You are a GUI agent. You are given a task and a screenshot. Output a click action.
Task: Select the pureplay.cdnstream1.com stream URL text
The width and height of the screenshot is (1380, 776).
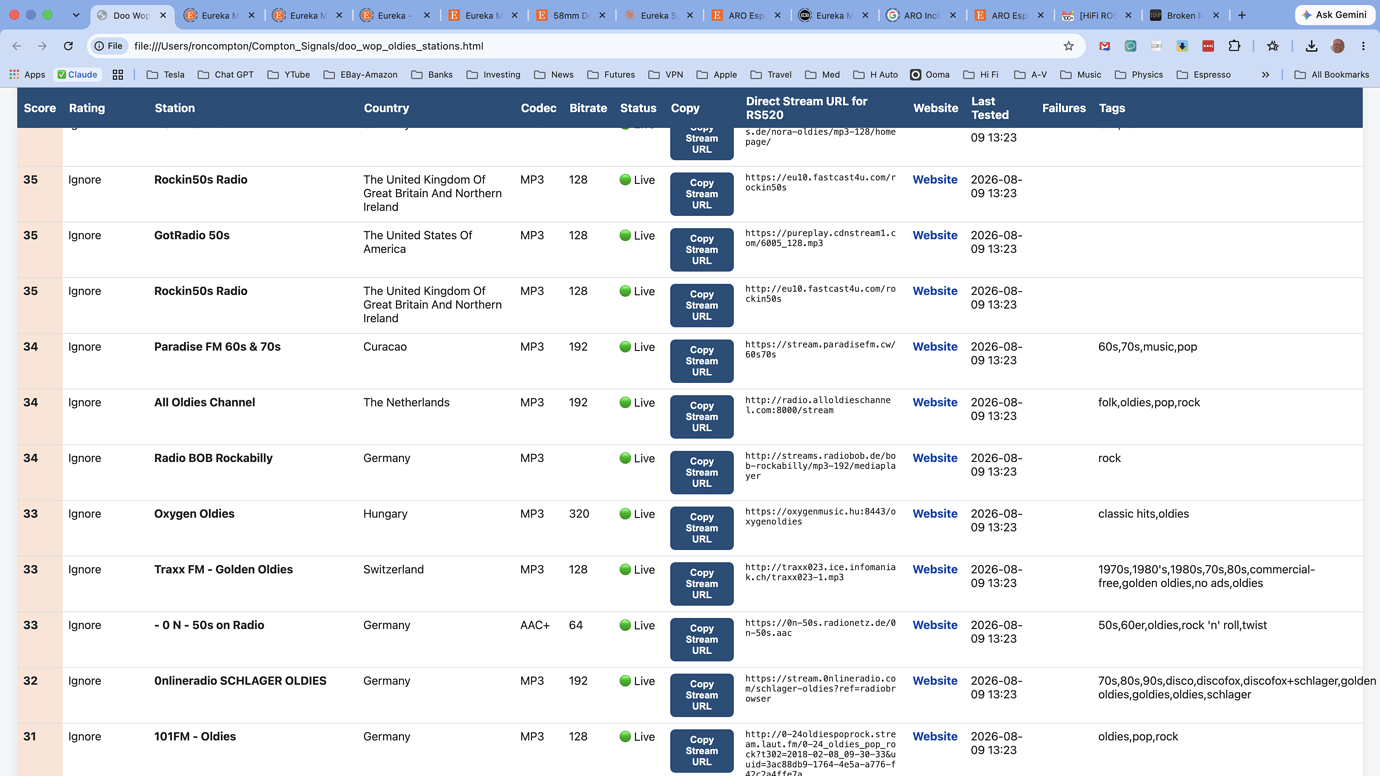[820, 238]
